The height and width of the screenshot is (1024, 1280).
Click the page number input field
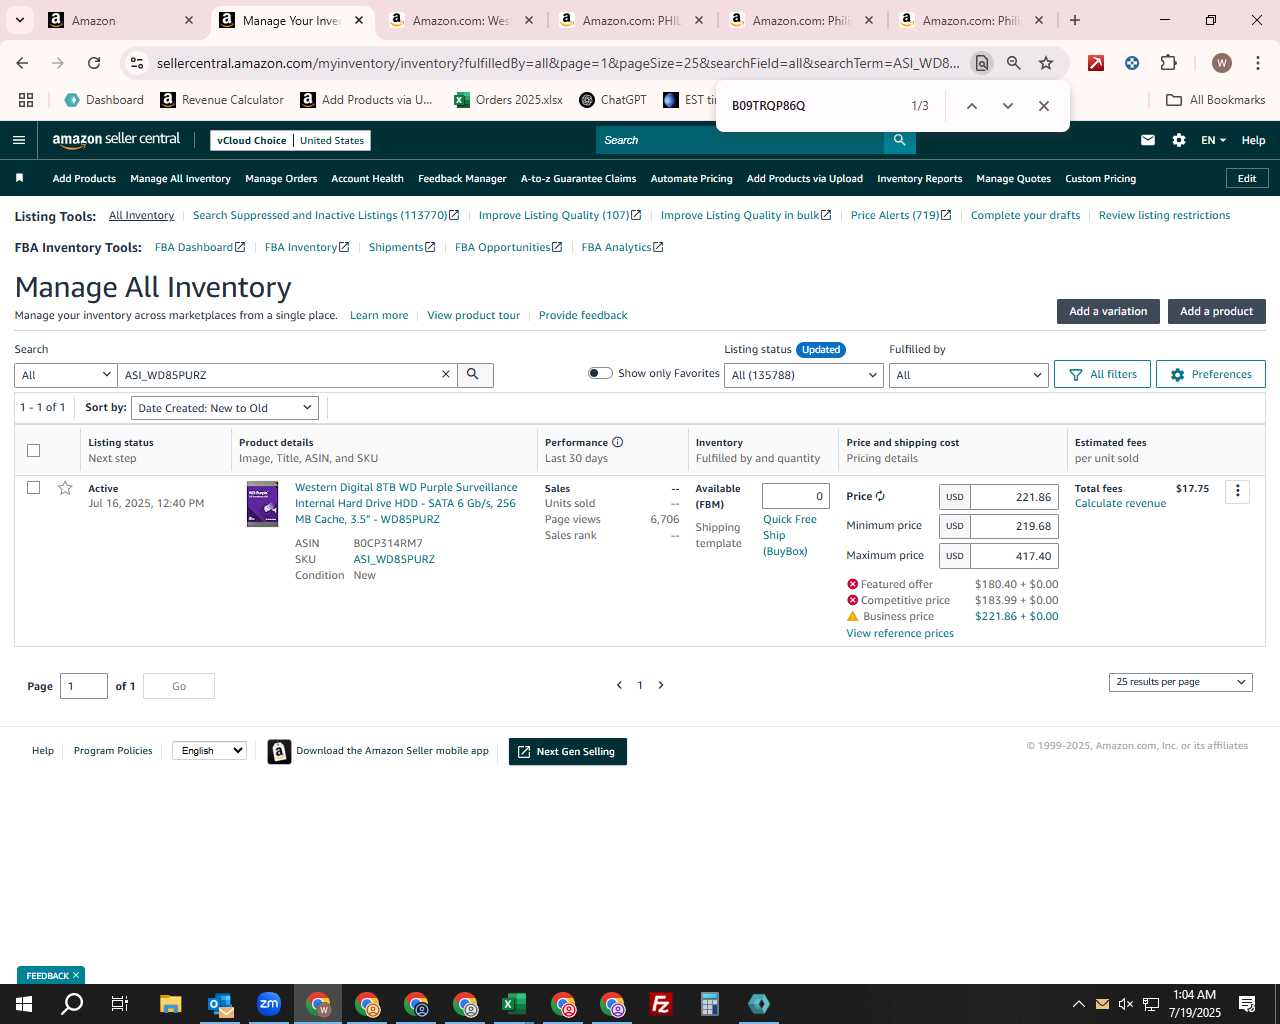click(84, 686)
